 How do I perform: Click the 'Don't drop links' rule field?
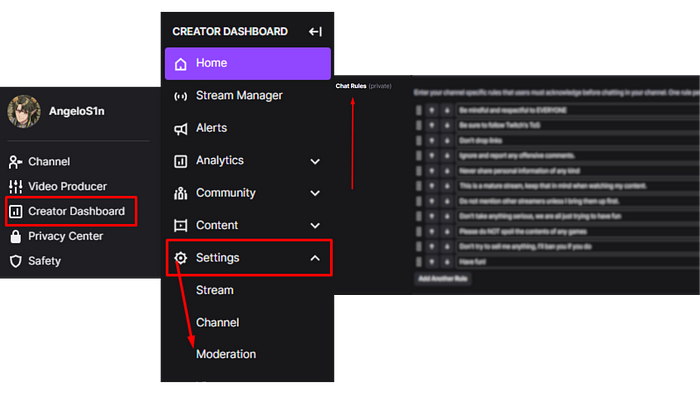(x=578, y=141)
